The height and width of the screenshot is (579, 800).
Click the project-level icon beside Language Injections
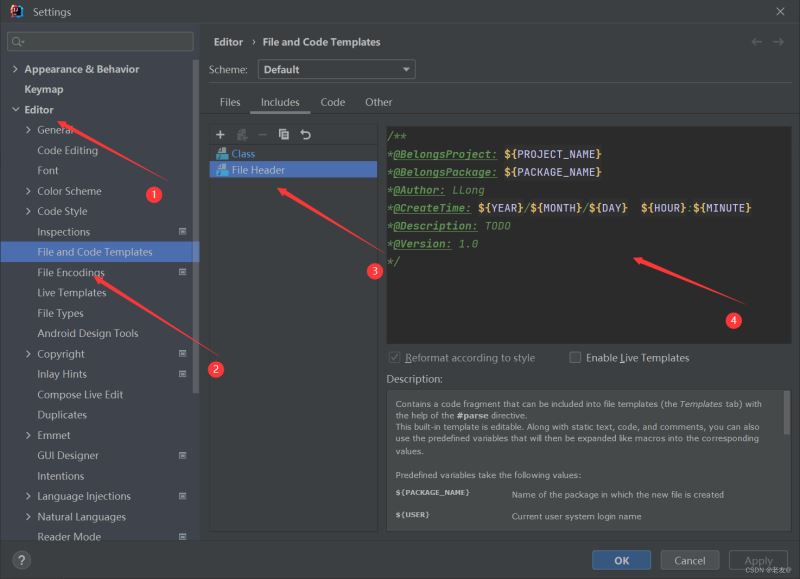tap(182, 496)
